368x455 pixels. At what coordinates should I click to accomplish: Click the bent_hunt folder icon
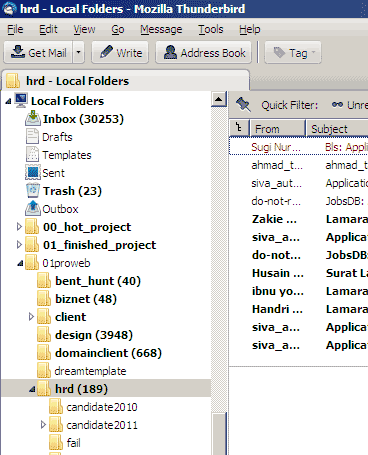[44, 281]
